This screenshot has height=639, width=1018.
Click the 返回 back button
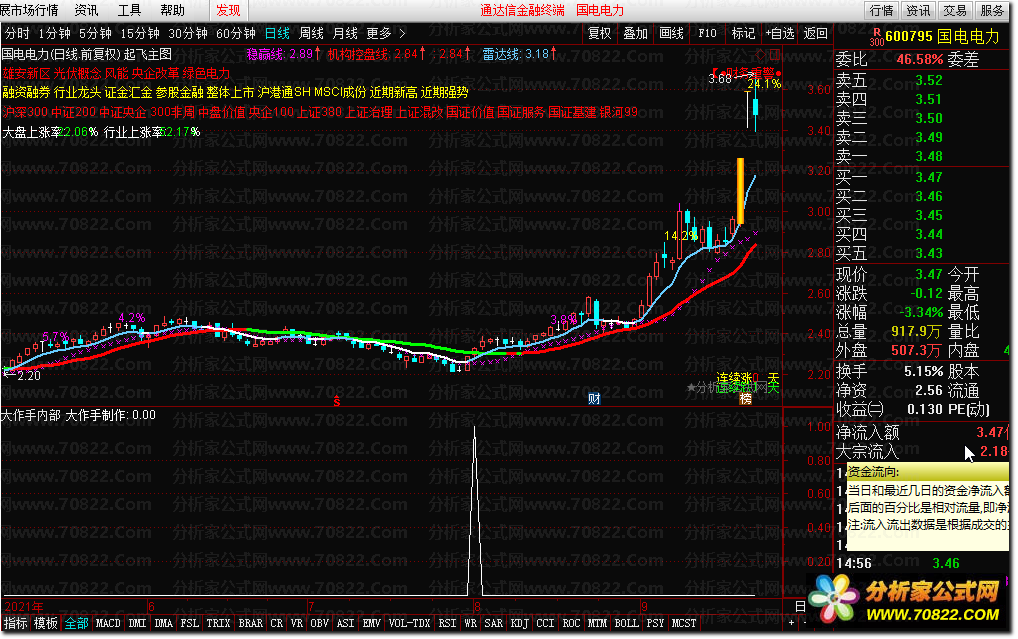815,33
